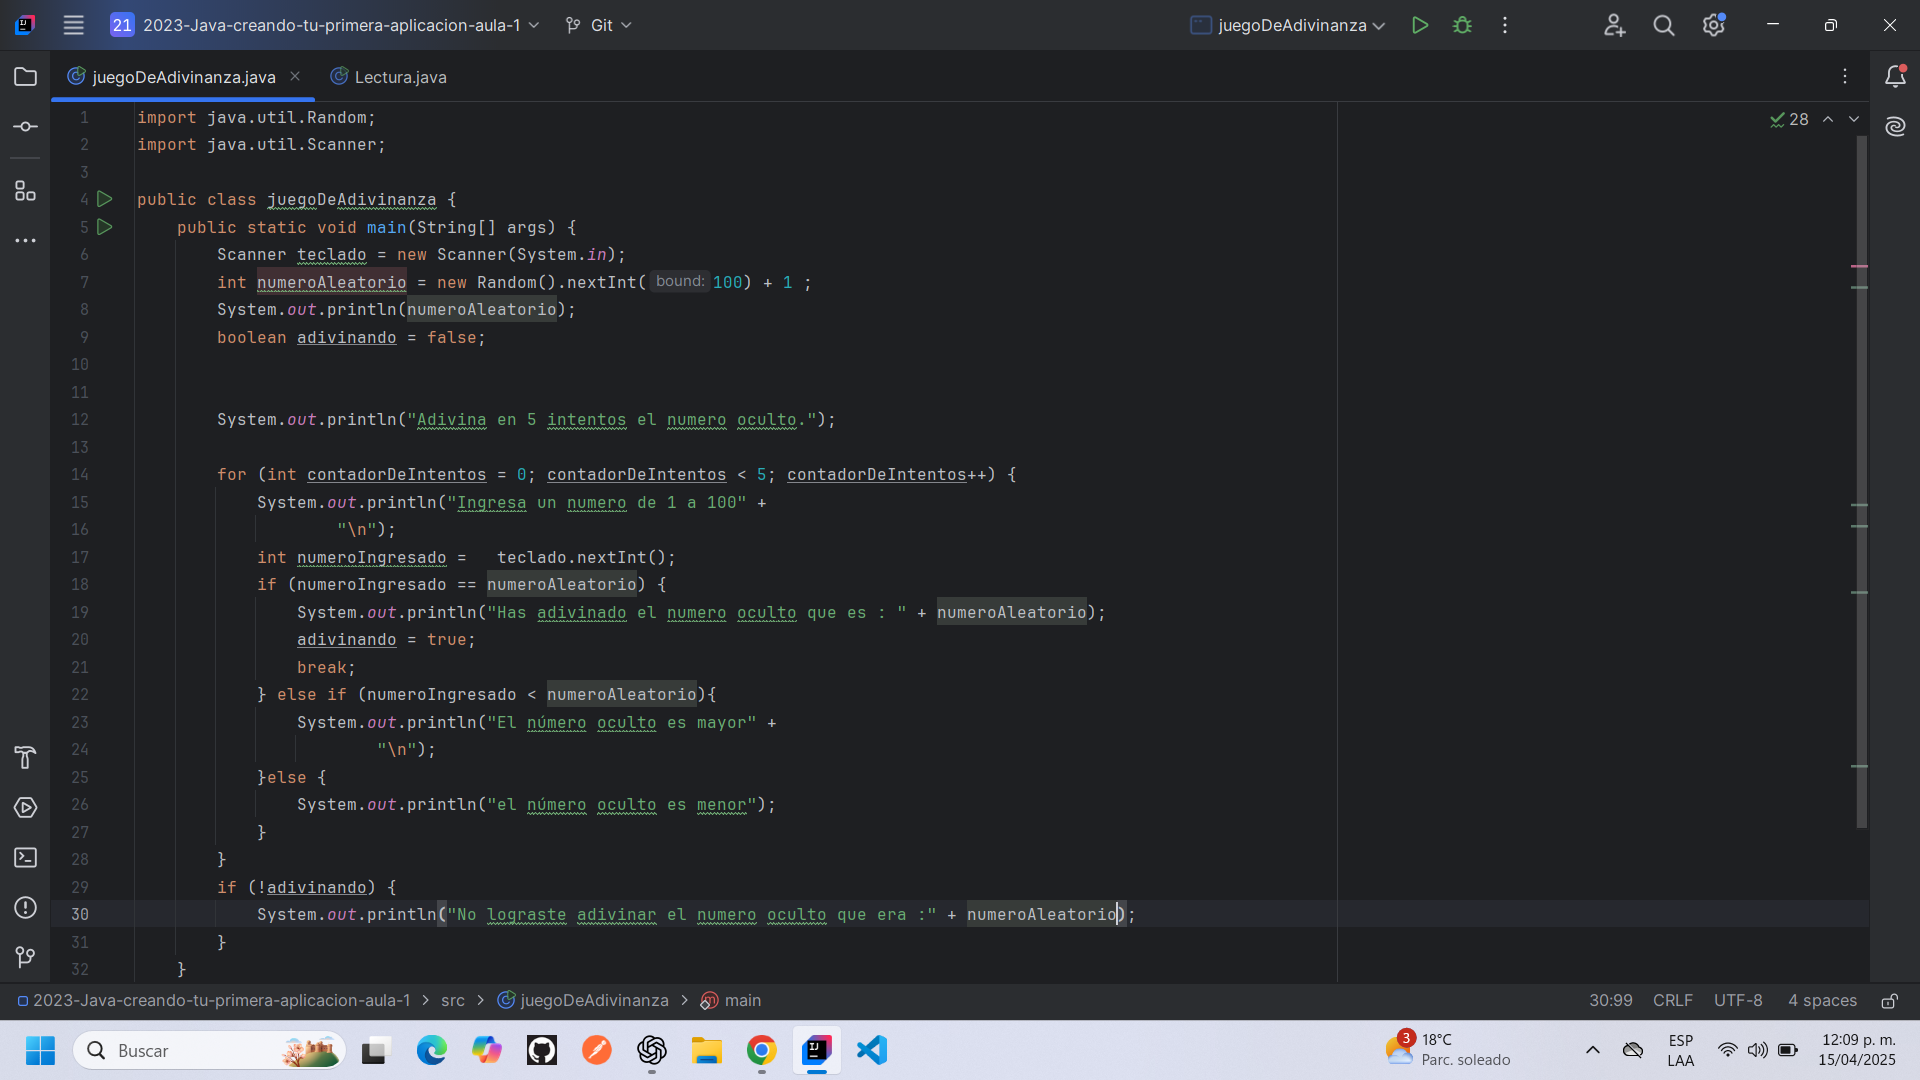Screen dimensions: 1920x1080
Task: Open the Structure tool window
Action: (x=26, y=191)
